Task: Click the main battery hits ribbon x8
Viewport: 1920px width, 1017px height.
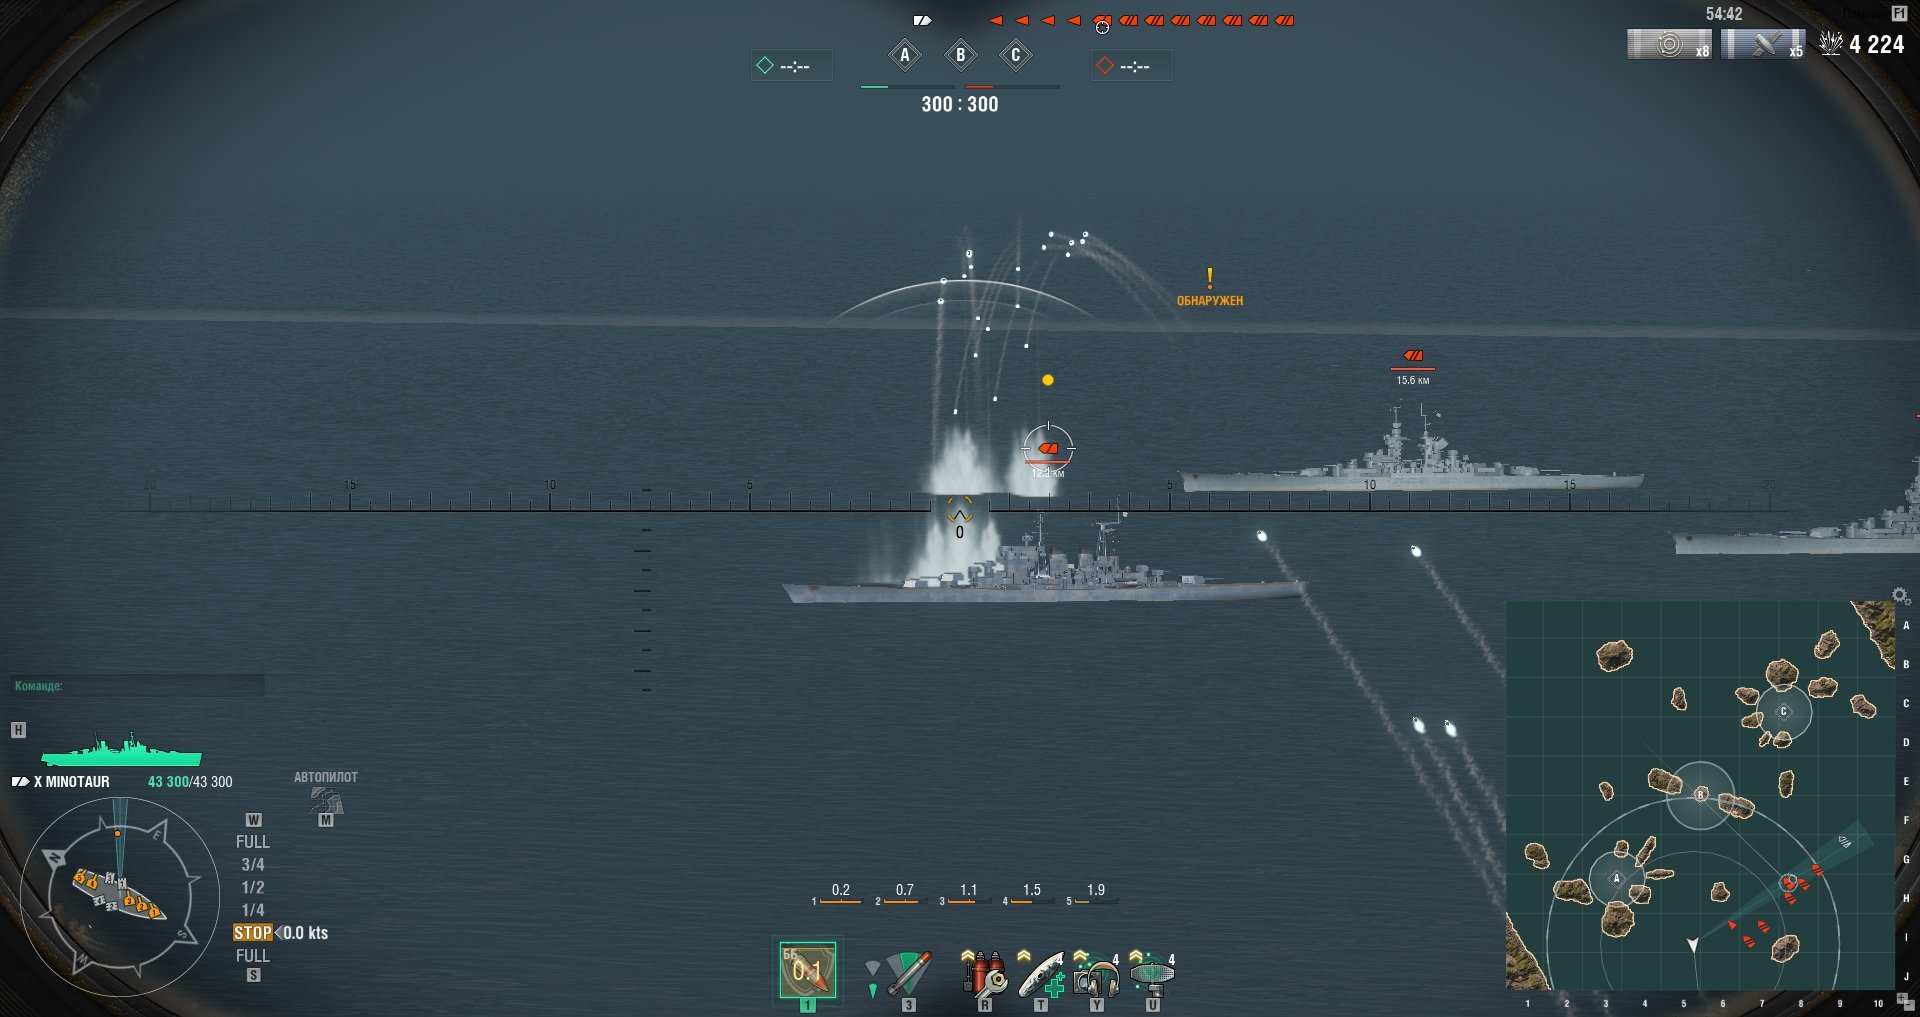Action: (1670, 45)
